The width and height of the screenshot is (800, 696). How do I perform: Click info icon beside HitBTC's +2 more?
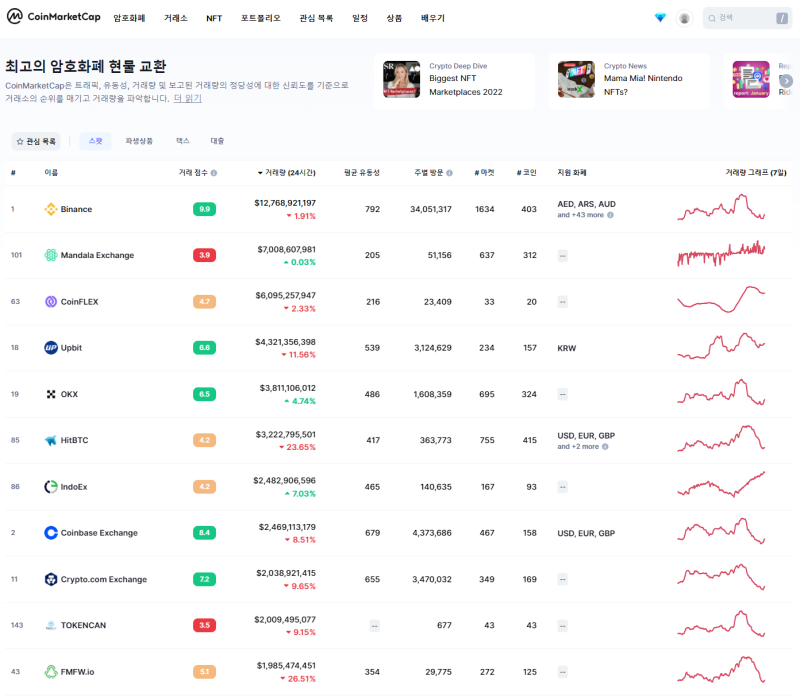[x=605, y=446]
